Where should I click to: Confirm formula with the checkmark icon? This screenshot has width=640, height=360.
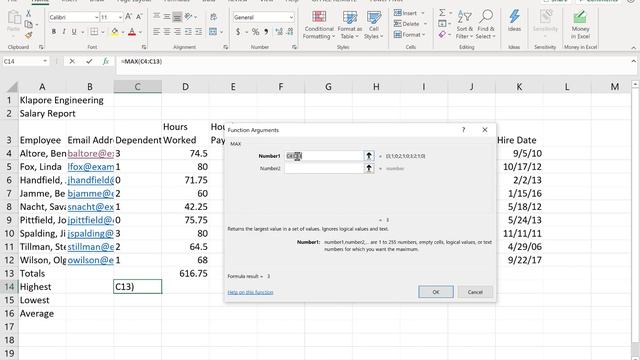pyautogui.click(x=89, y=61)
